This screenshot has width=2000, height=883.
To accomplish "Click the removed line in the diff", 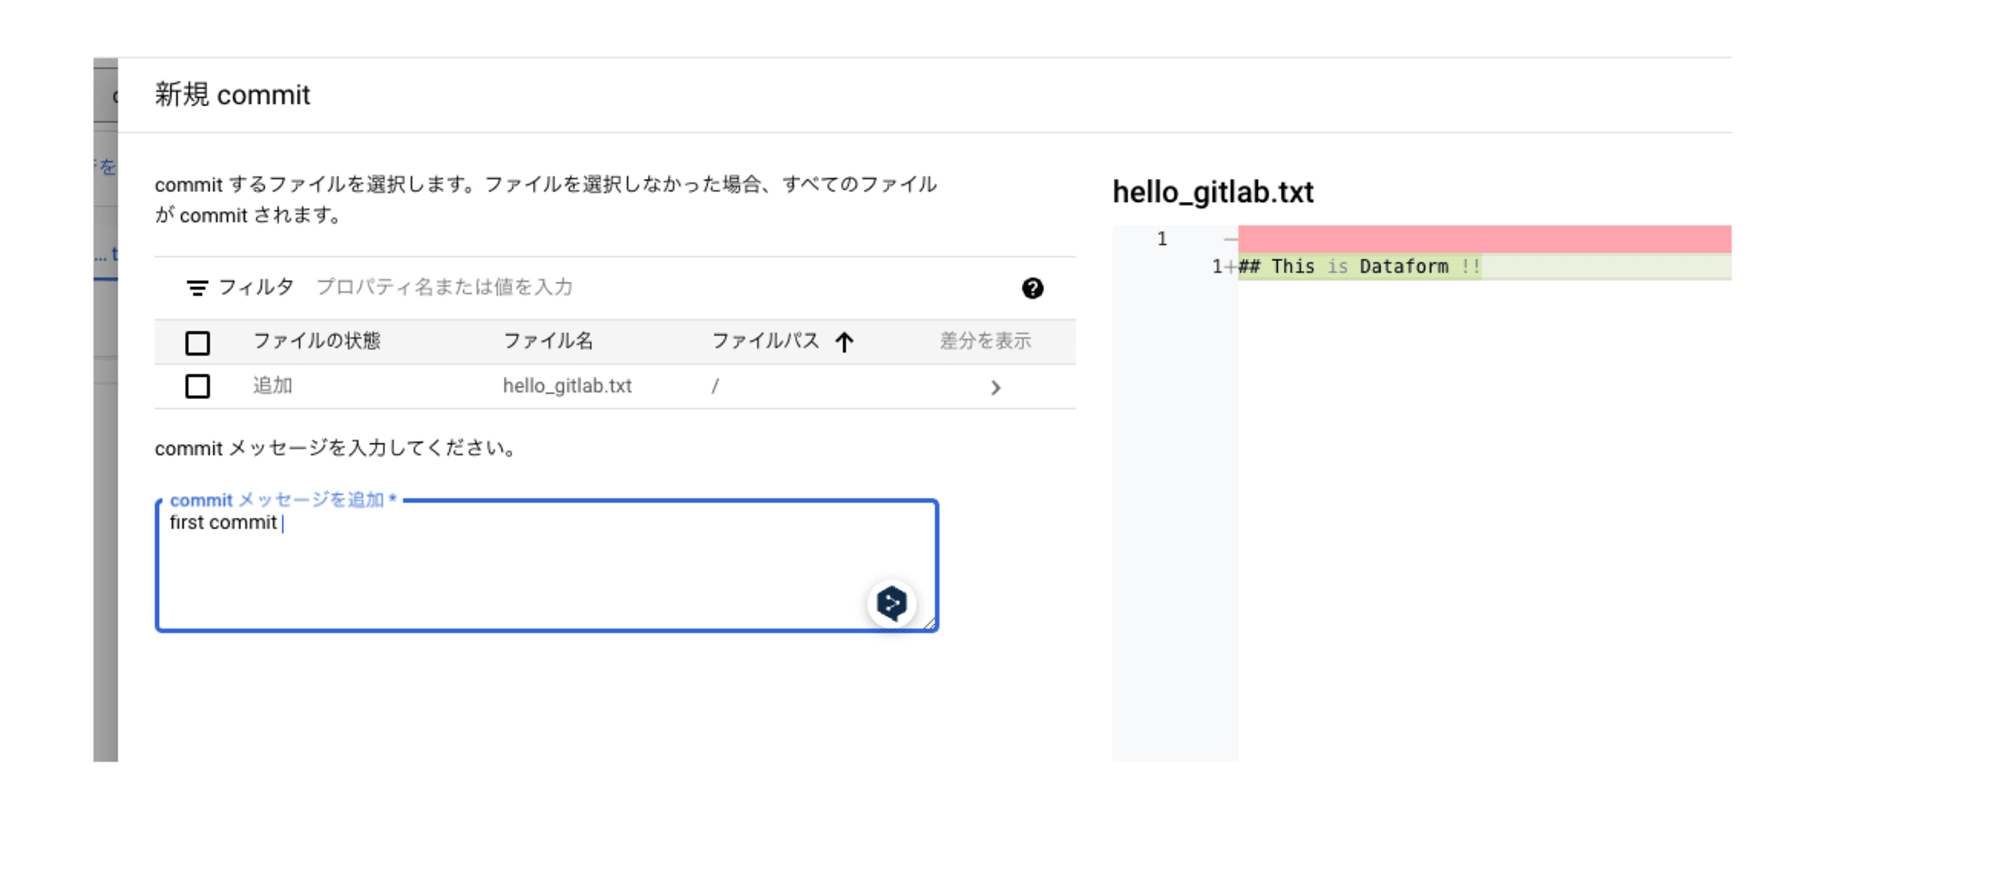I will click(x=1484, y=239).
